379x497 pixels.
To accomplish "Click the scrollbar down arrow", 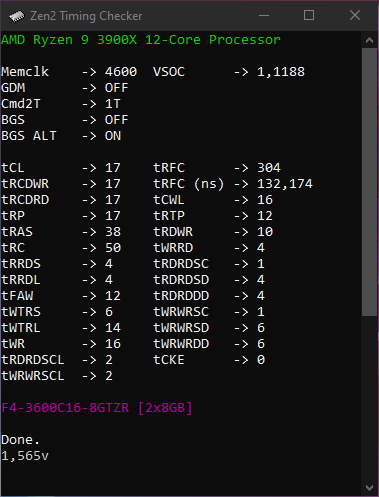I will pos(369,488).
